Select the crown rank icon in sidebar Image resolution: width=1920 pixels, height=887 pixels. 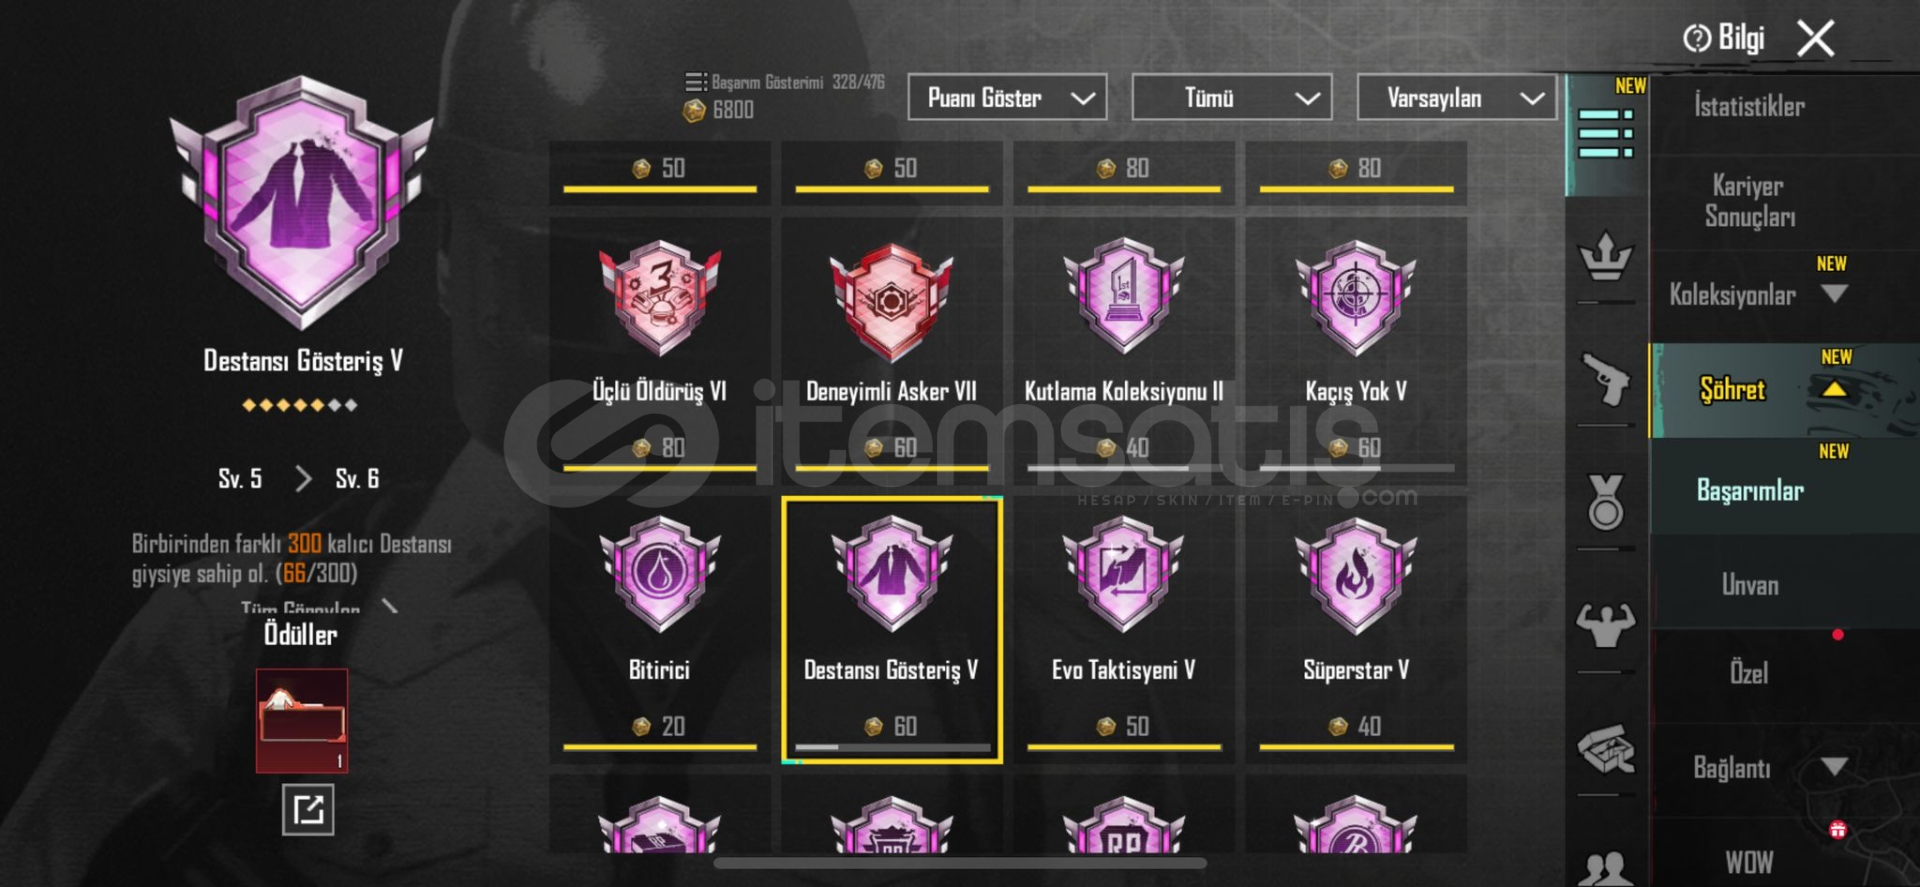(1605, 257)
